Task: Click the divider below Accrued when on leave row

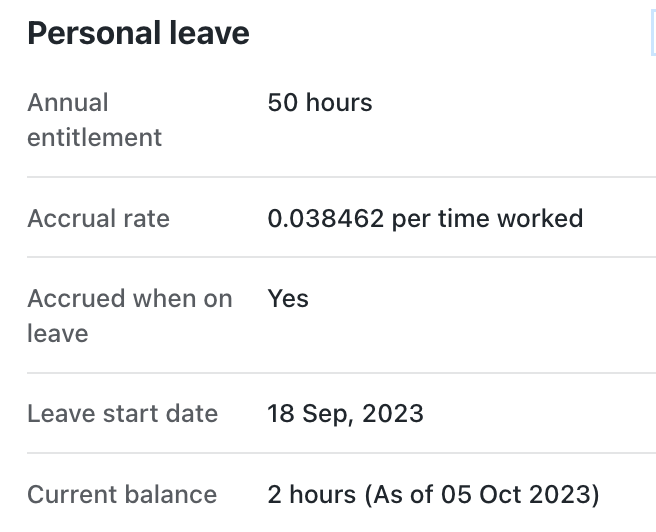Action: 341,372
